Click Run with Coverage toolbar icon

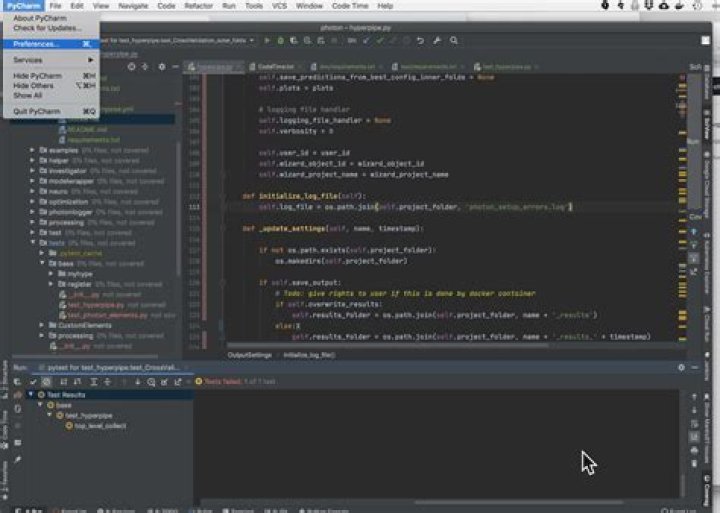point(294,40)
